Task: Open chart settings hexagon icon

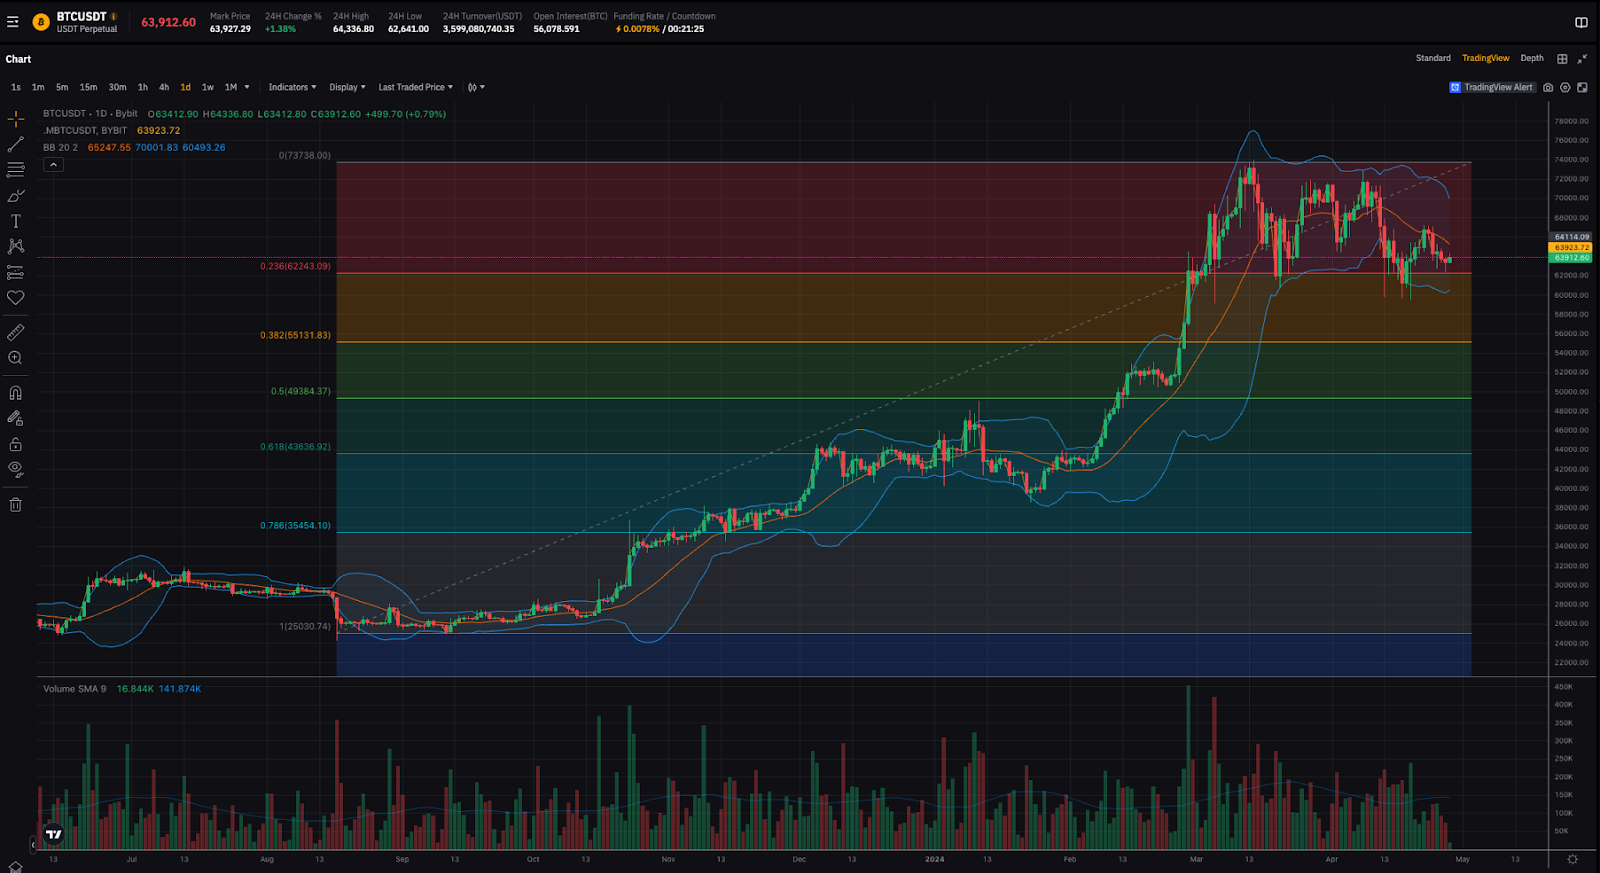Action: tap(1565, 87)
